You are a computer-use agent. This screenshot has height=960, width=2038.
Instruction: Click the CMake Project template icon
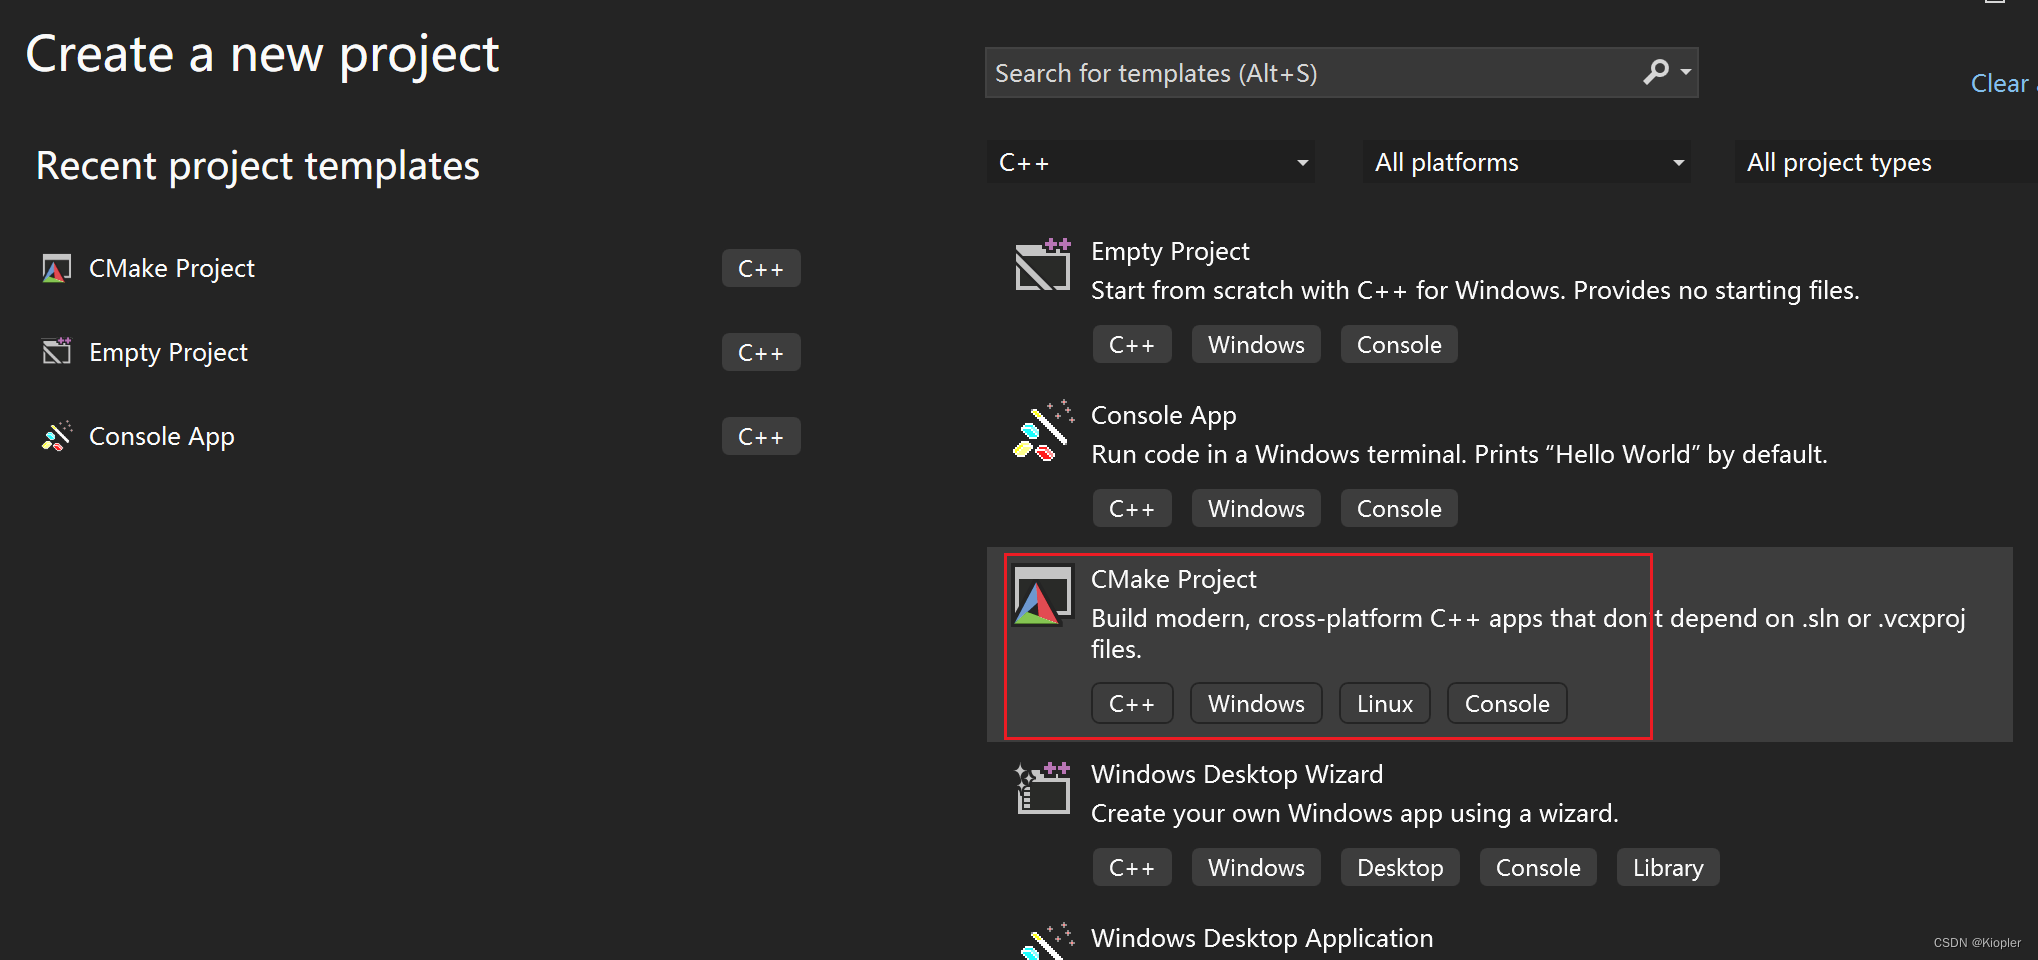[x=1041, y=594]
